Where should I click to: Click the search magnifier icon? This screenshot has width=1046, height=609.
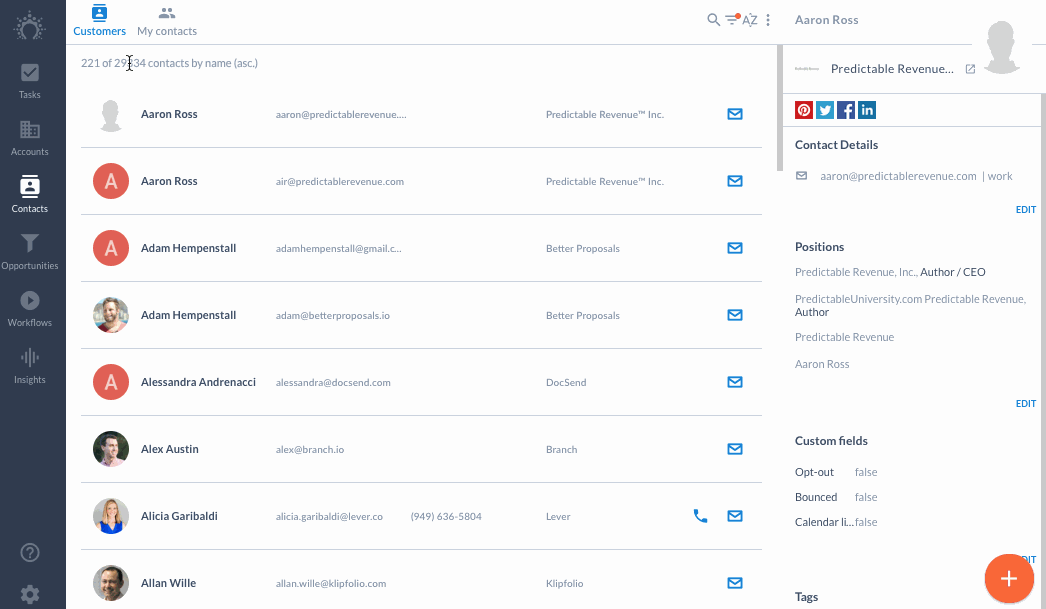click(x=713, y=20)
